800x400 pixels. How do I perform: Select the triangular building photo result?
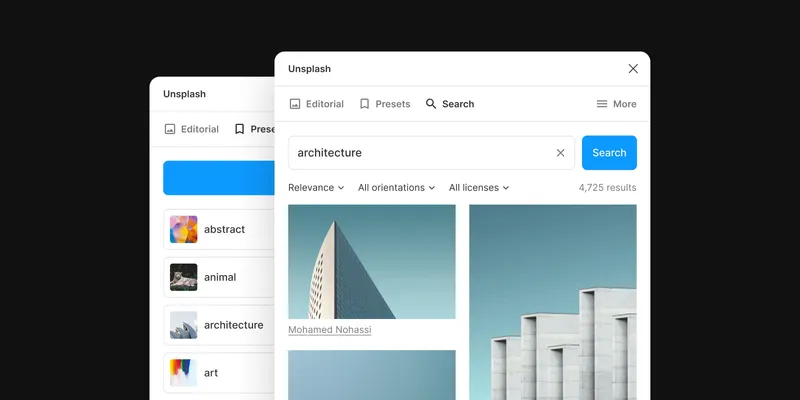click(372, 262)
